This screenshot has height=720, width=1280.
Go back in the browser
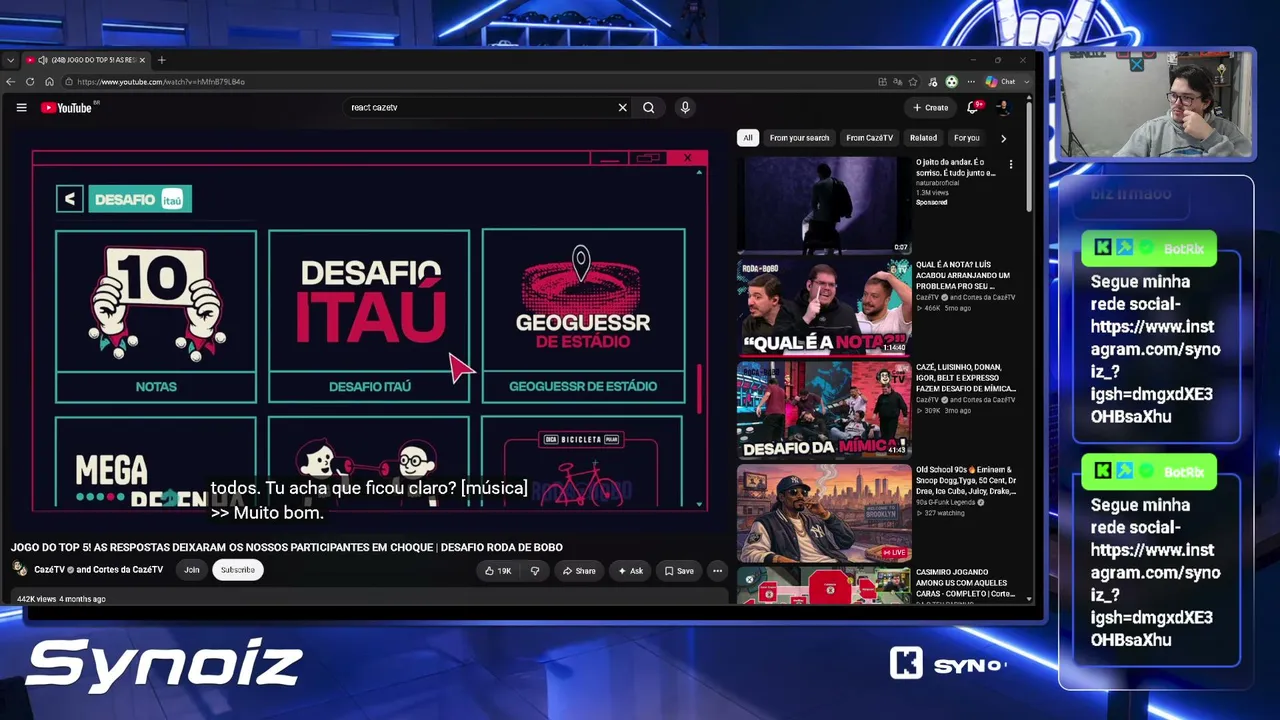[x=10, y=82]
